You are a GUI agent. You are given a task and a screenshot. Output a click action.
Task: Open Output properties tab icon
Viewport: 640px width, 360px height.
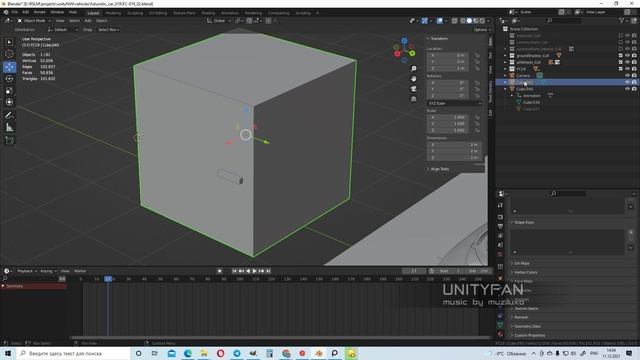tap(500, 226)
